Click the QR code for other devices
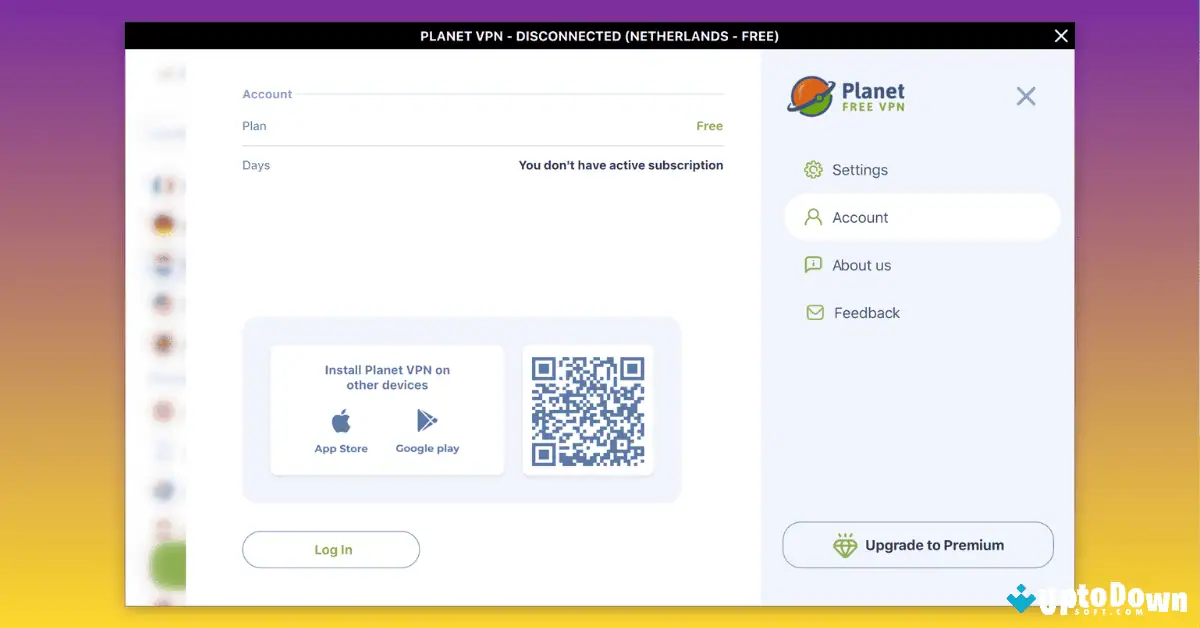 coord(588,410)
